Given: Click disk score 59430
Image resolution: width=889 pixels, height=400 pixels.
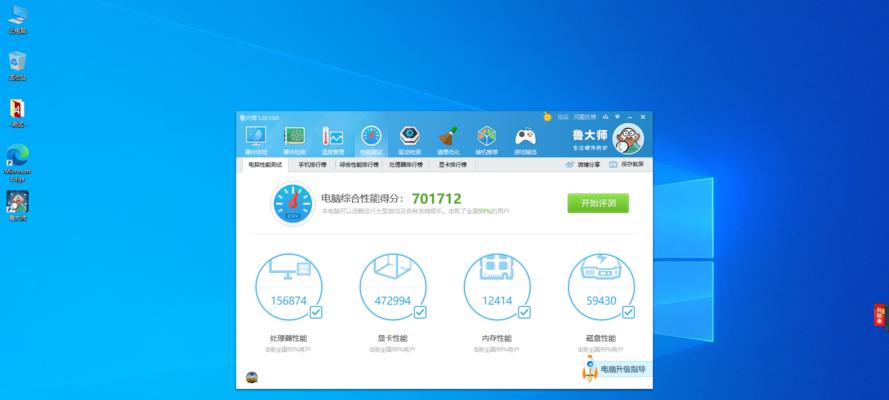Looking at the screenshot, I should [601, 301].
